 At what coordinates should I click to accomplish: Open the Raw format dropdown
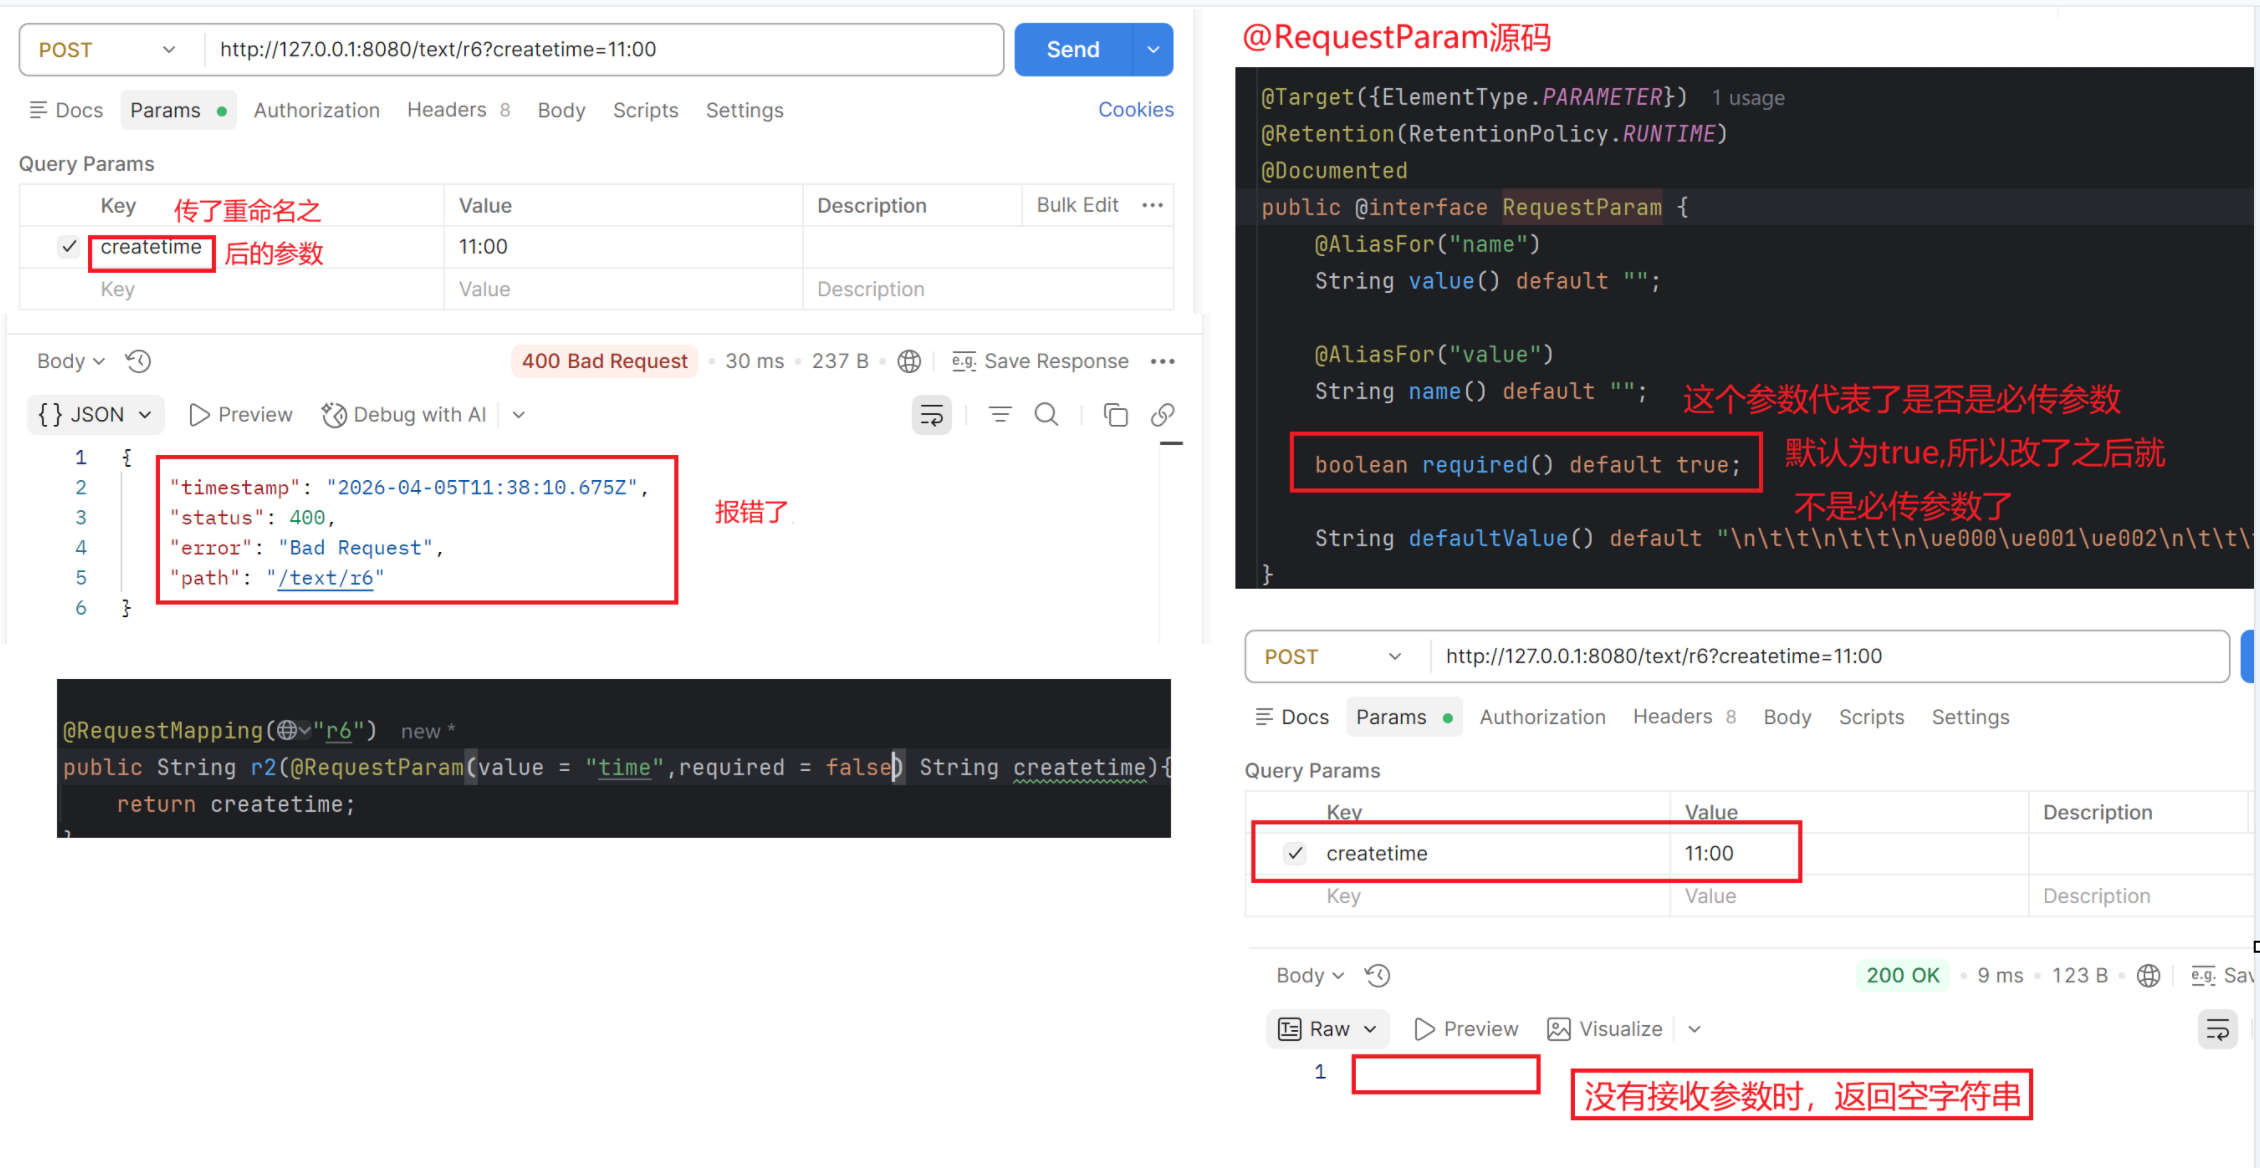pos(1328,1029)
